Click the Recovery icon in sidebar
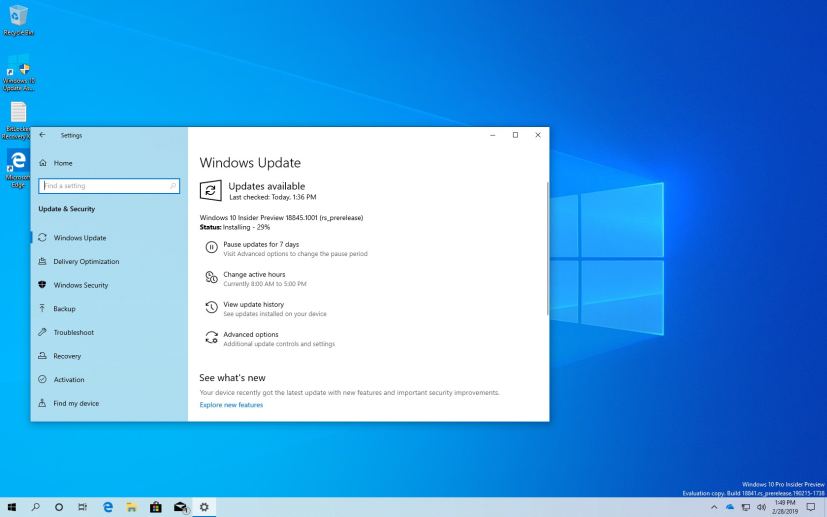Image resolution: width=827 pixels, height=517 pixels. point(42,356)
